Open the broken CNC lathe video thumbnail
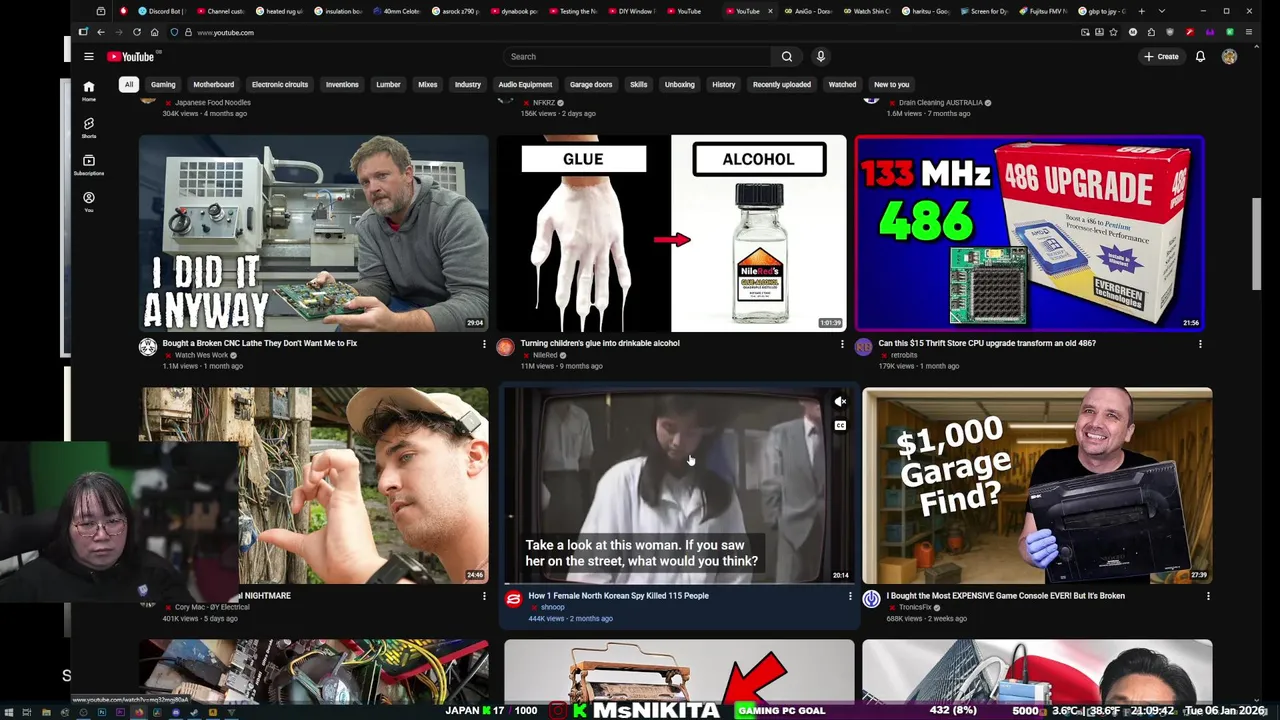 click(x=313, y=233)
